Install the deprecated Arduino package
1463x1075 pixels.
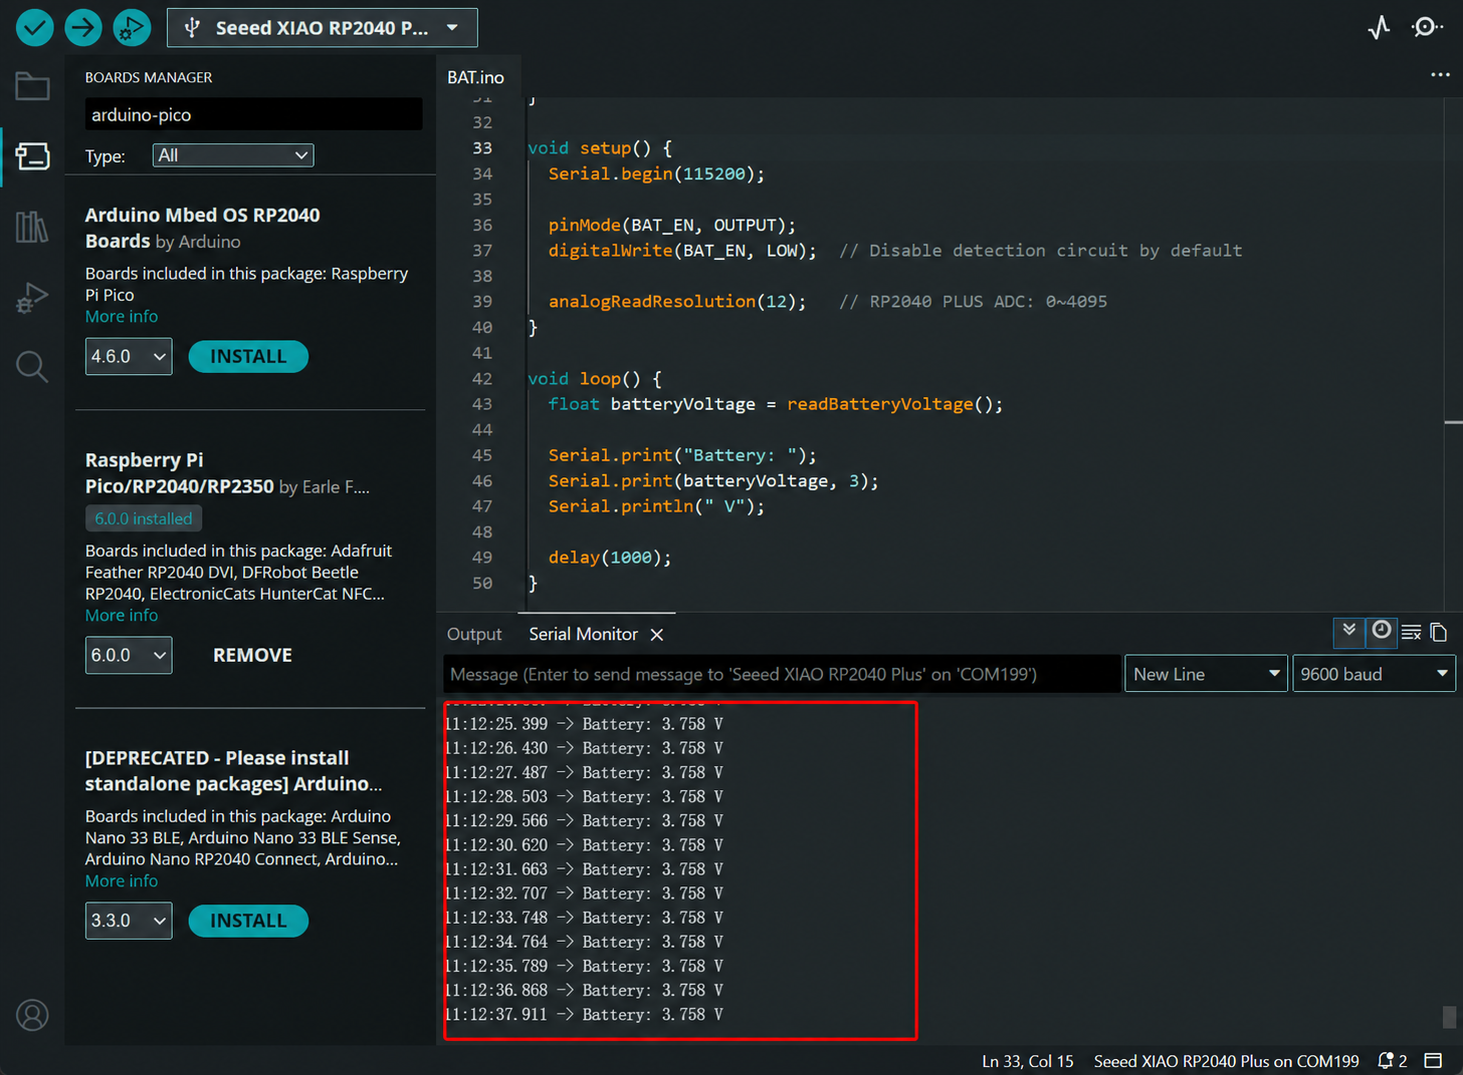pos(248,921)
